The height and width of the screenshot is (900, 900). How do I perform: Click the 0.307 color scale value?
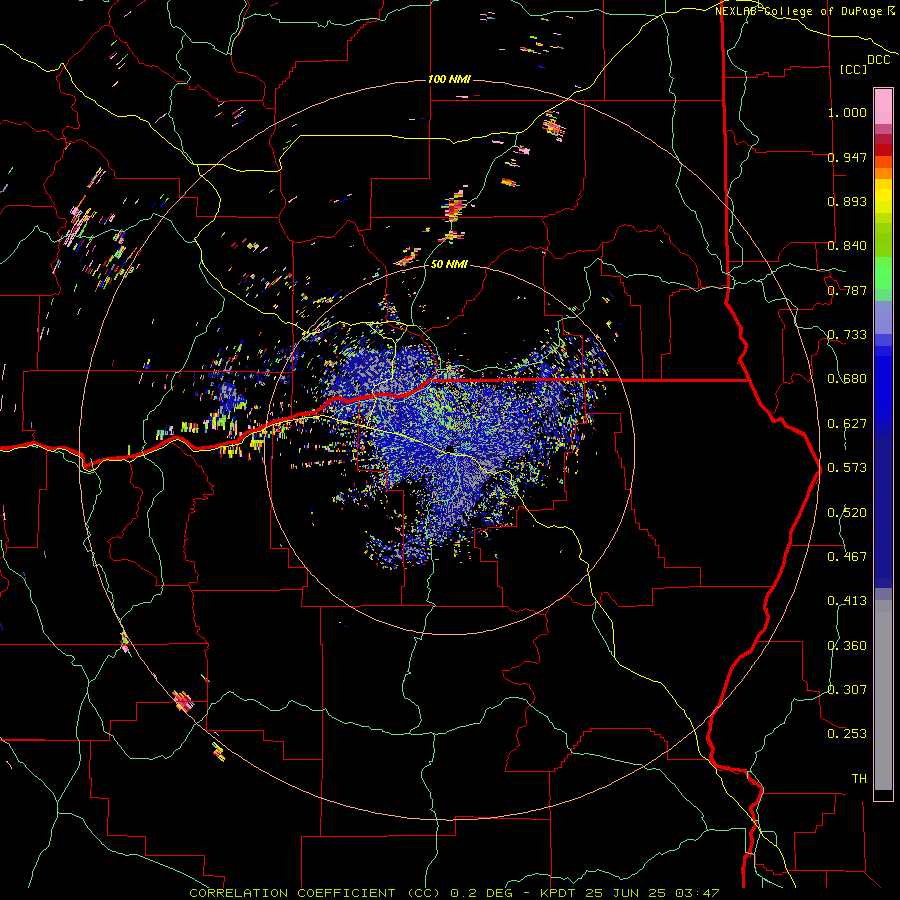tap(847, 690)
